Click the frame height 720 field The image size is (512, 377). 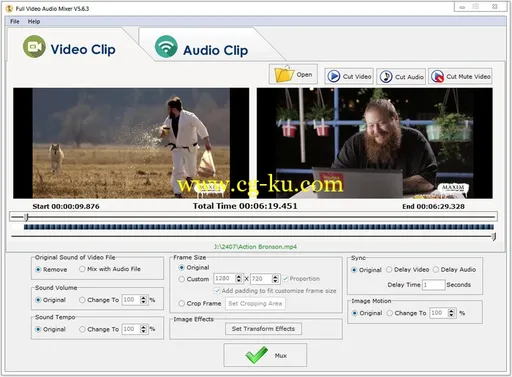(261, 278)
